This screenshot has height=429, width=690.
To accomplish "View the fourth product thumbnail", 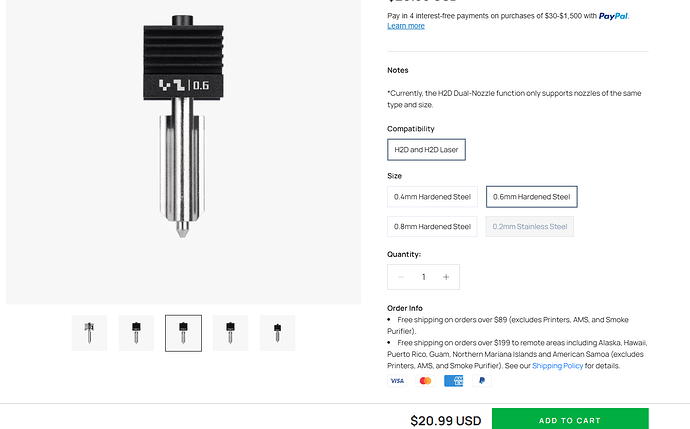I will coord(231,333).
